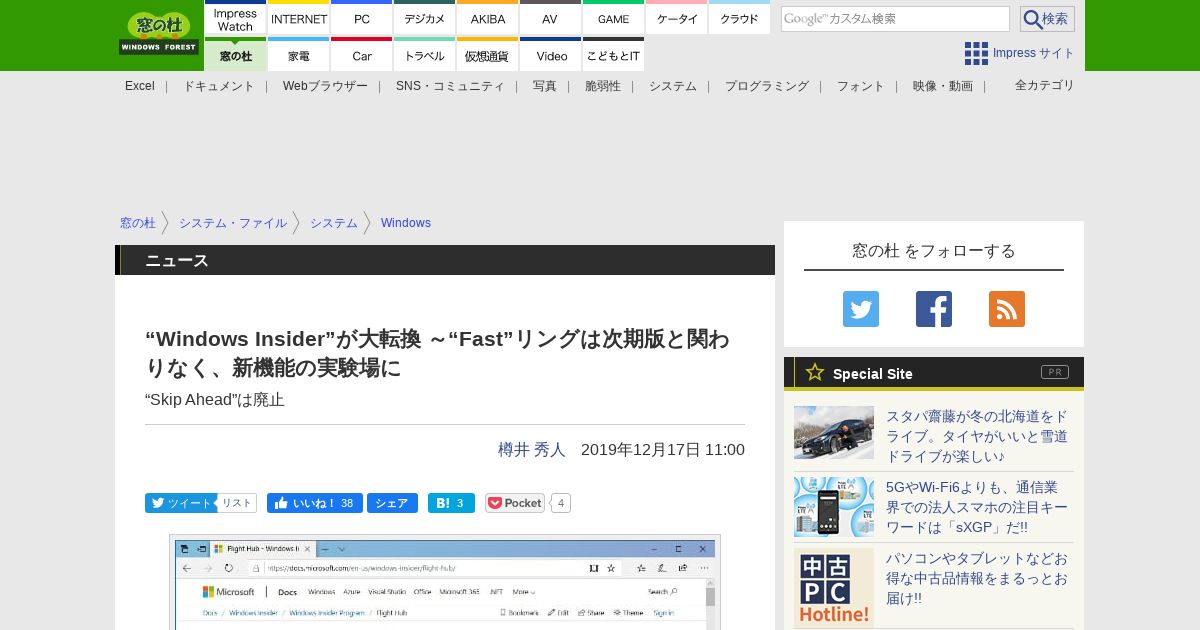Click the 検索 search button
This screenshot has height=630, width=1200.
tap(1047, 19)
